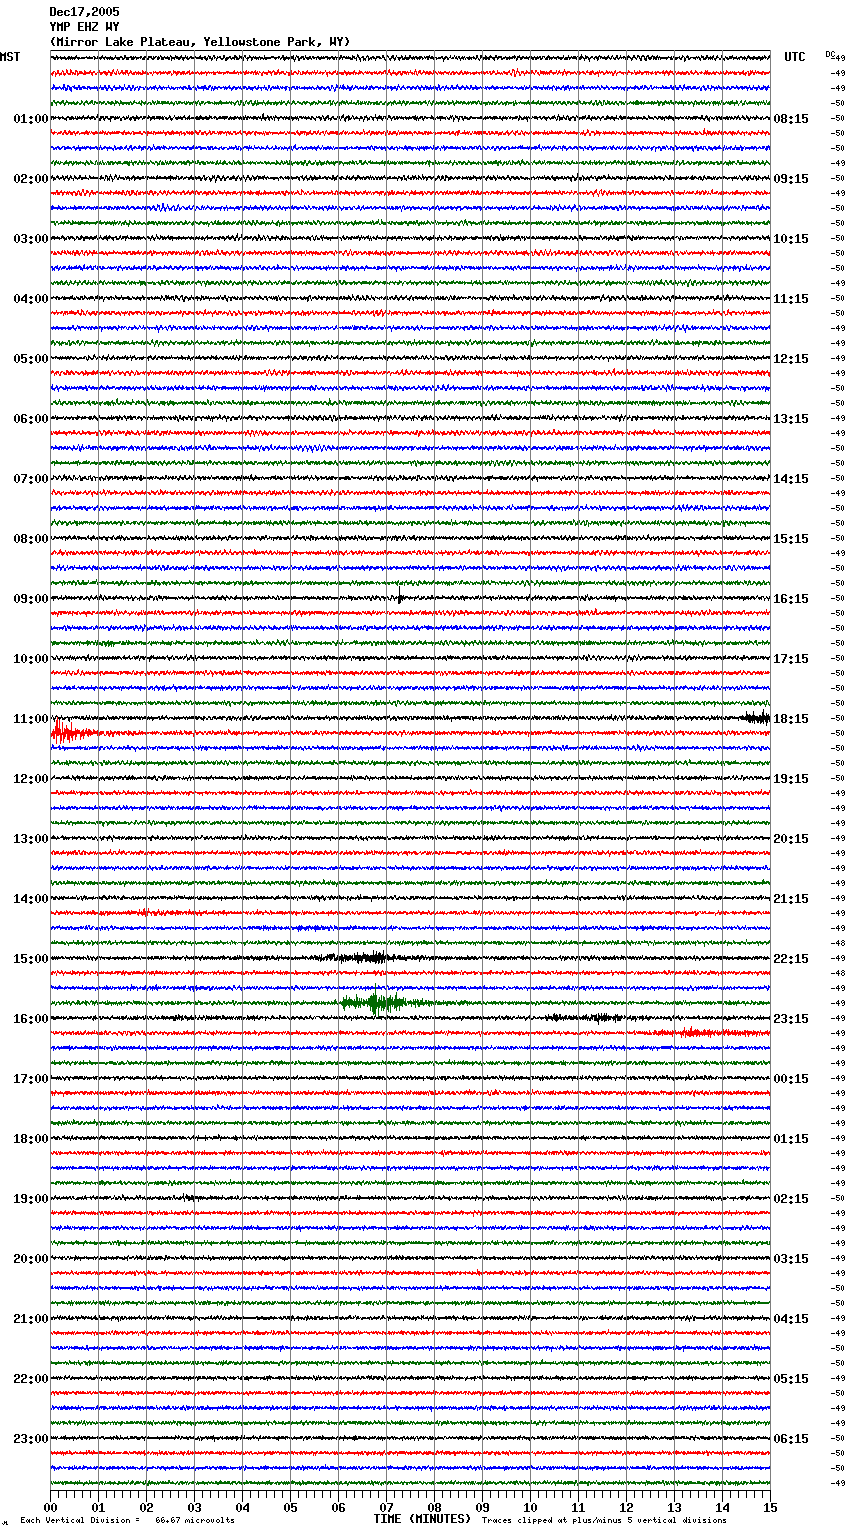
Task: Click the '11:00' MST time label
Action: [x=31, y=719]
